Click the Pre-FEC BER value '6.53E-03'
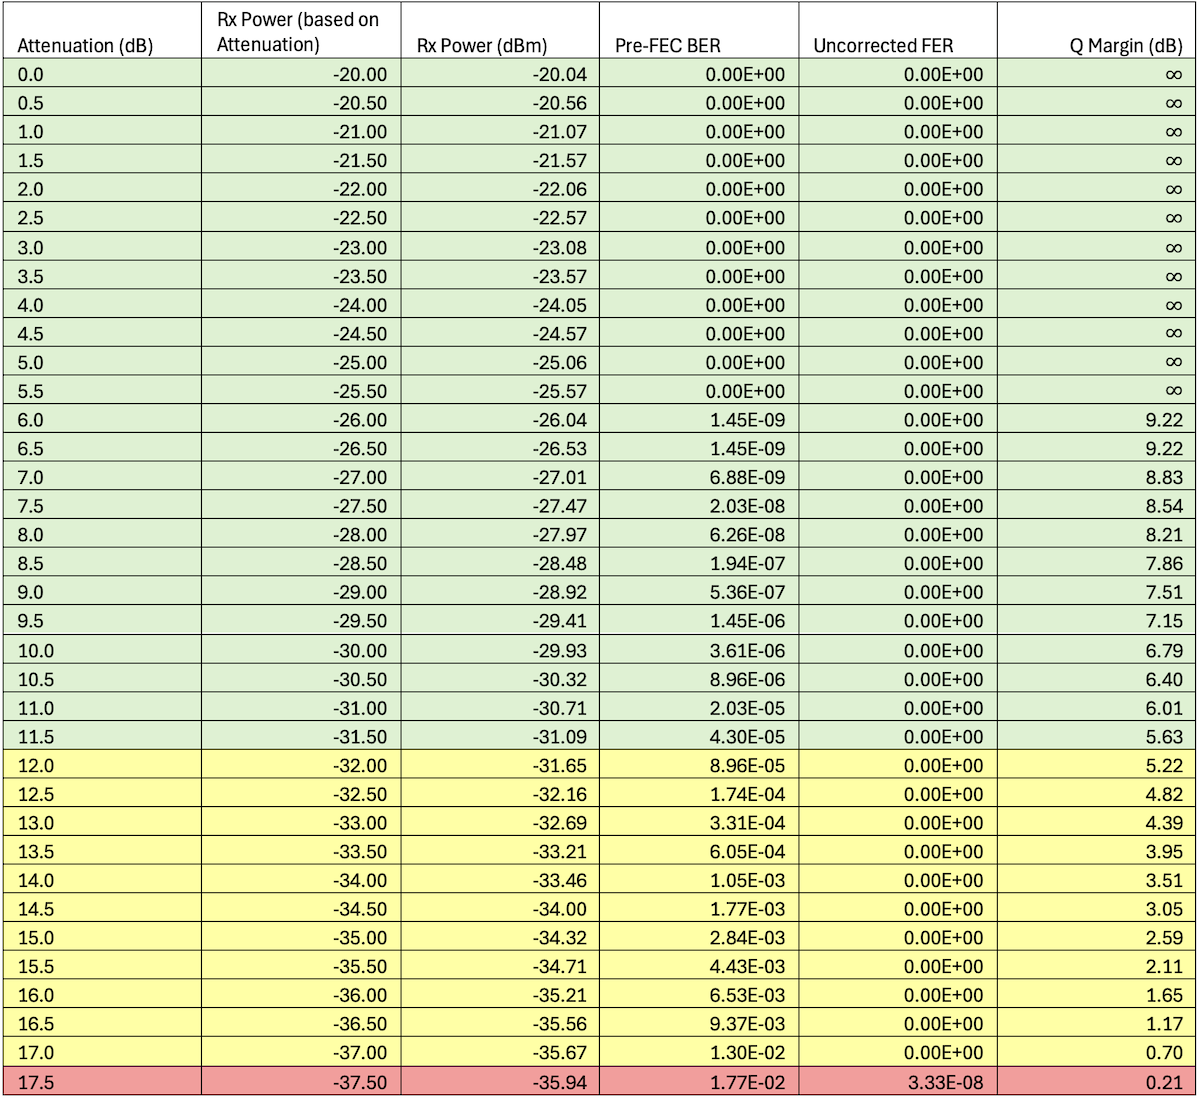 point(699,996)
